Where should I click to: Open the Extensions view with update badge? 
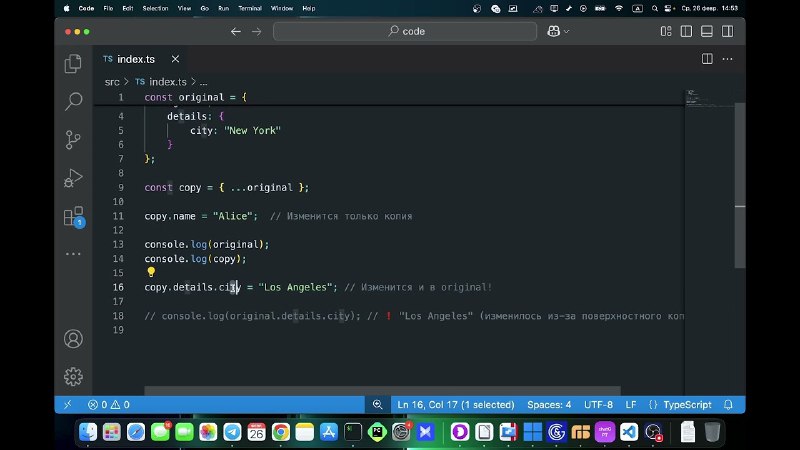click(x=74, y=216)
